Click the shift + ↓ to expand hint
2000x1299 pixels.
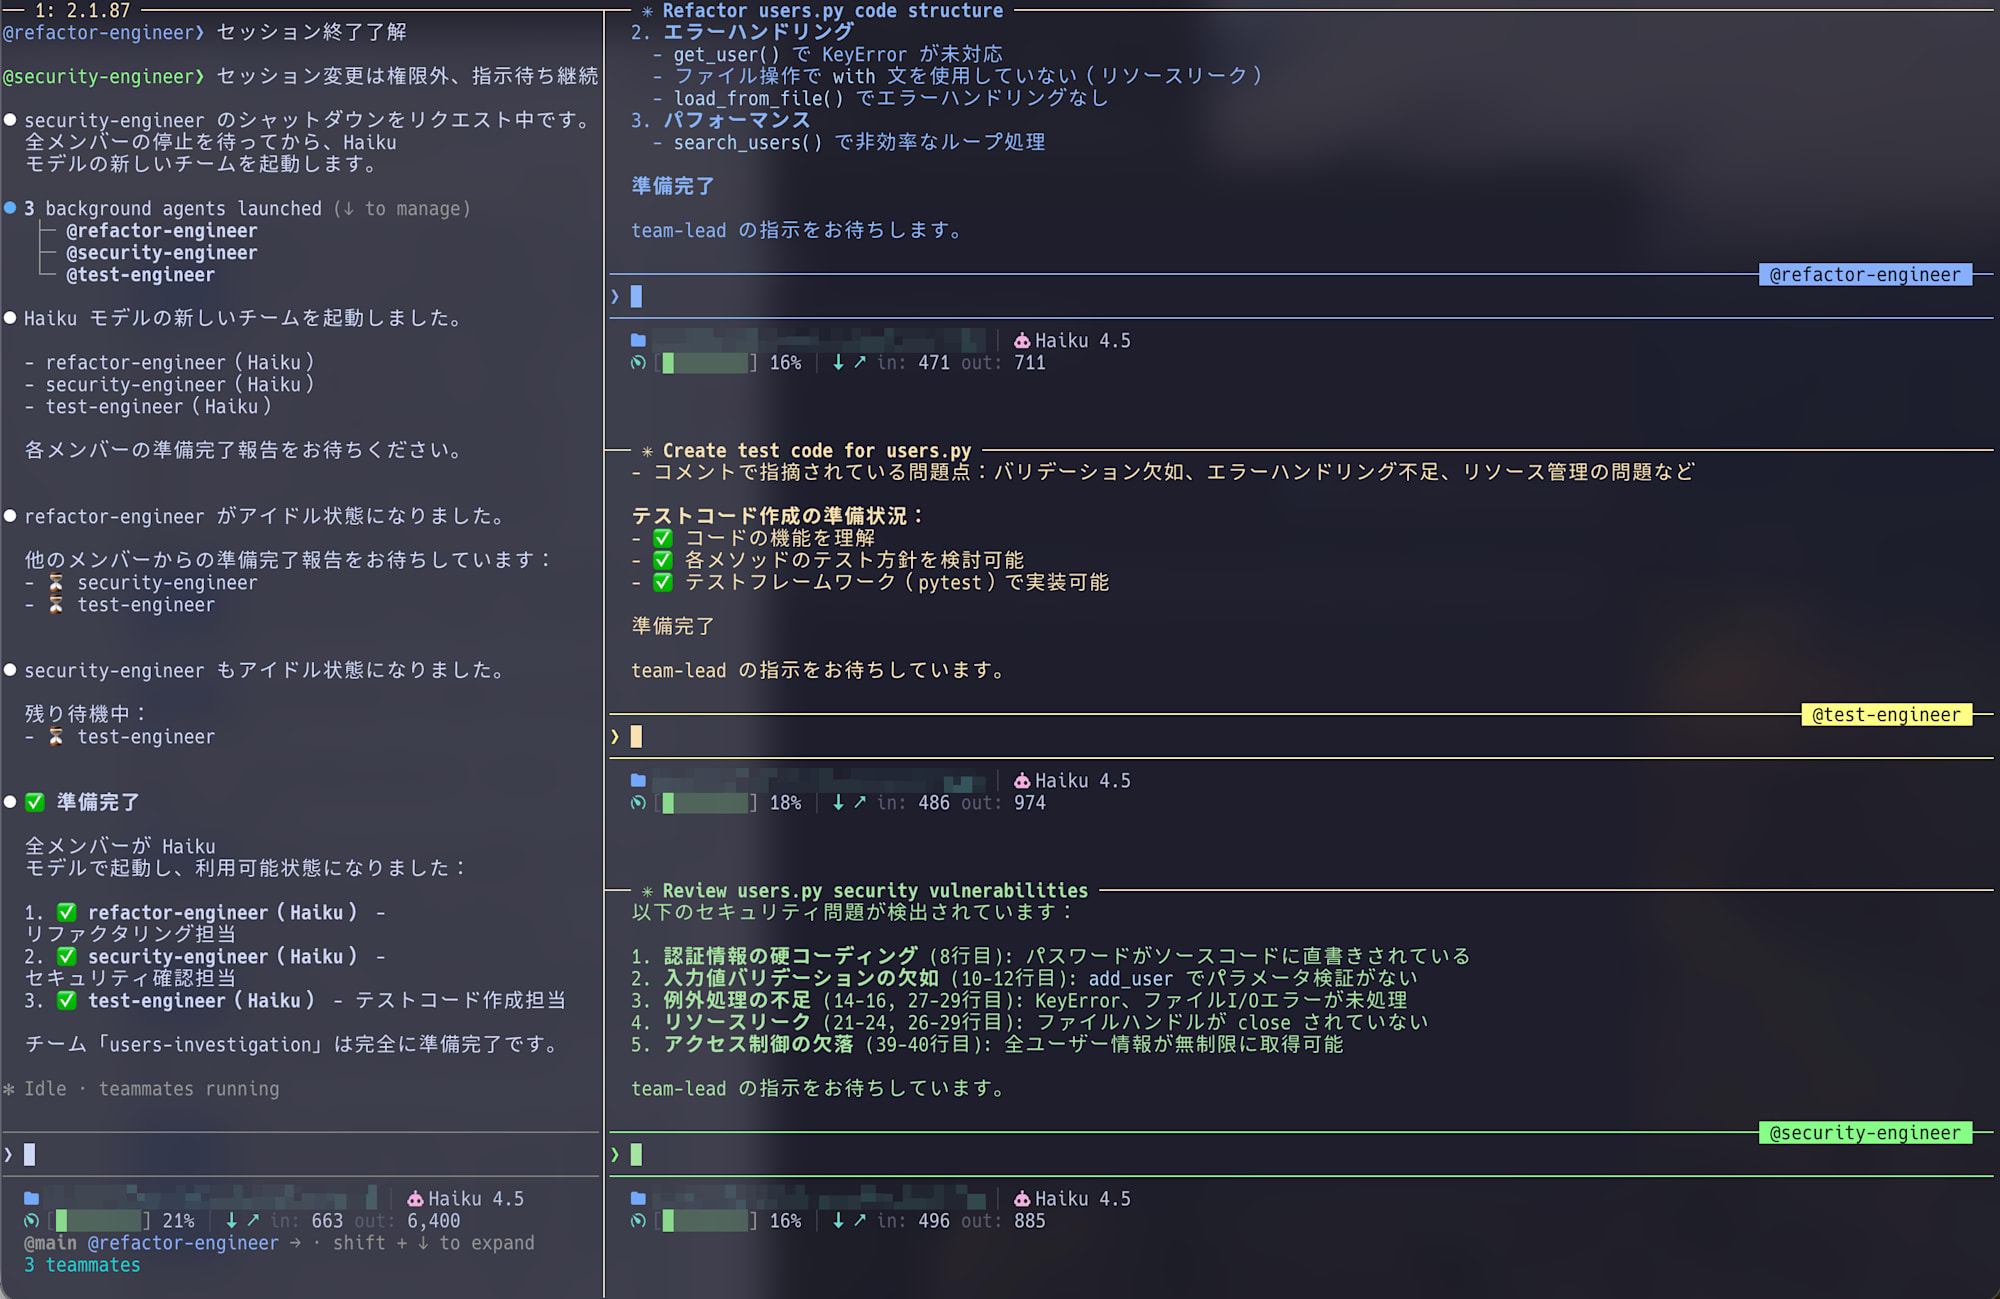pos(433,1242)
